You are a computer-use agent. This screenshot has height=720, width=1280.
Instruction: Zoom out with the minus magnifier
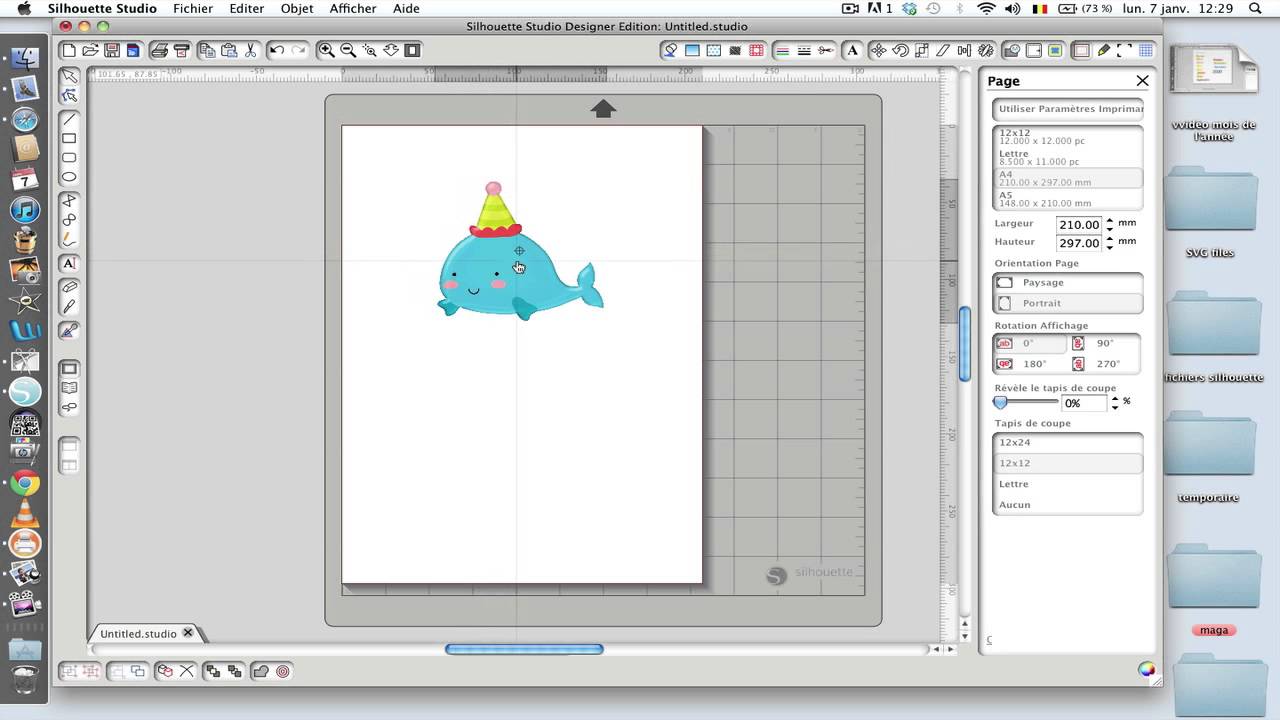pyautogui.click(x=348, y=50)
